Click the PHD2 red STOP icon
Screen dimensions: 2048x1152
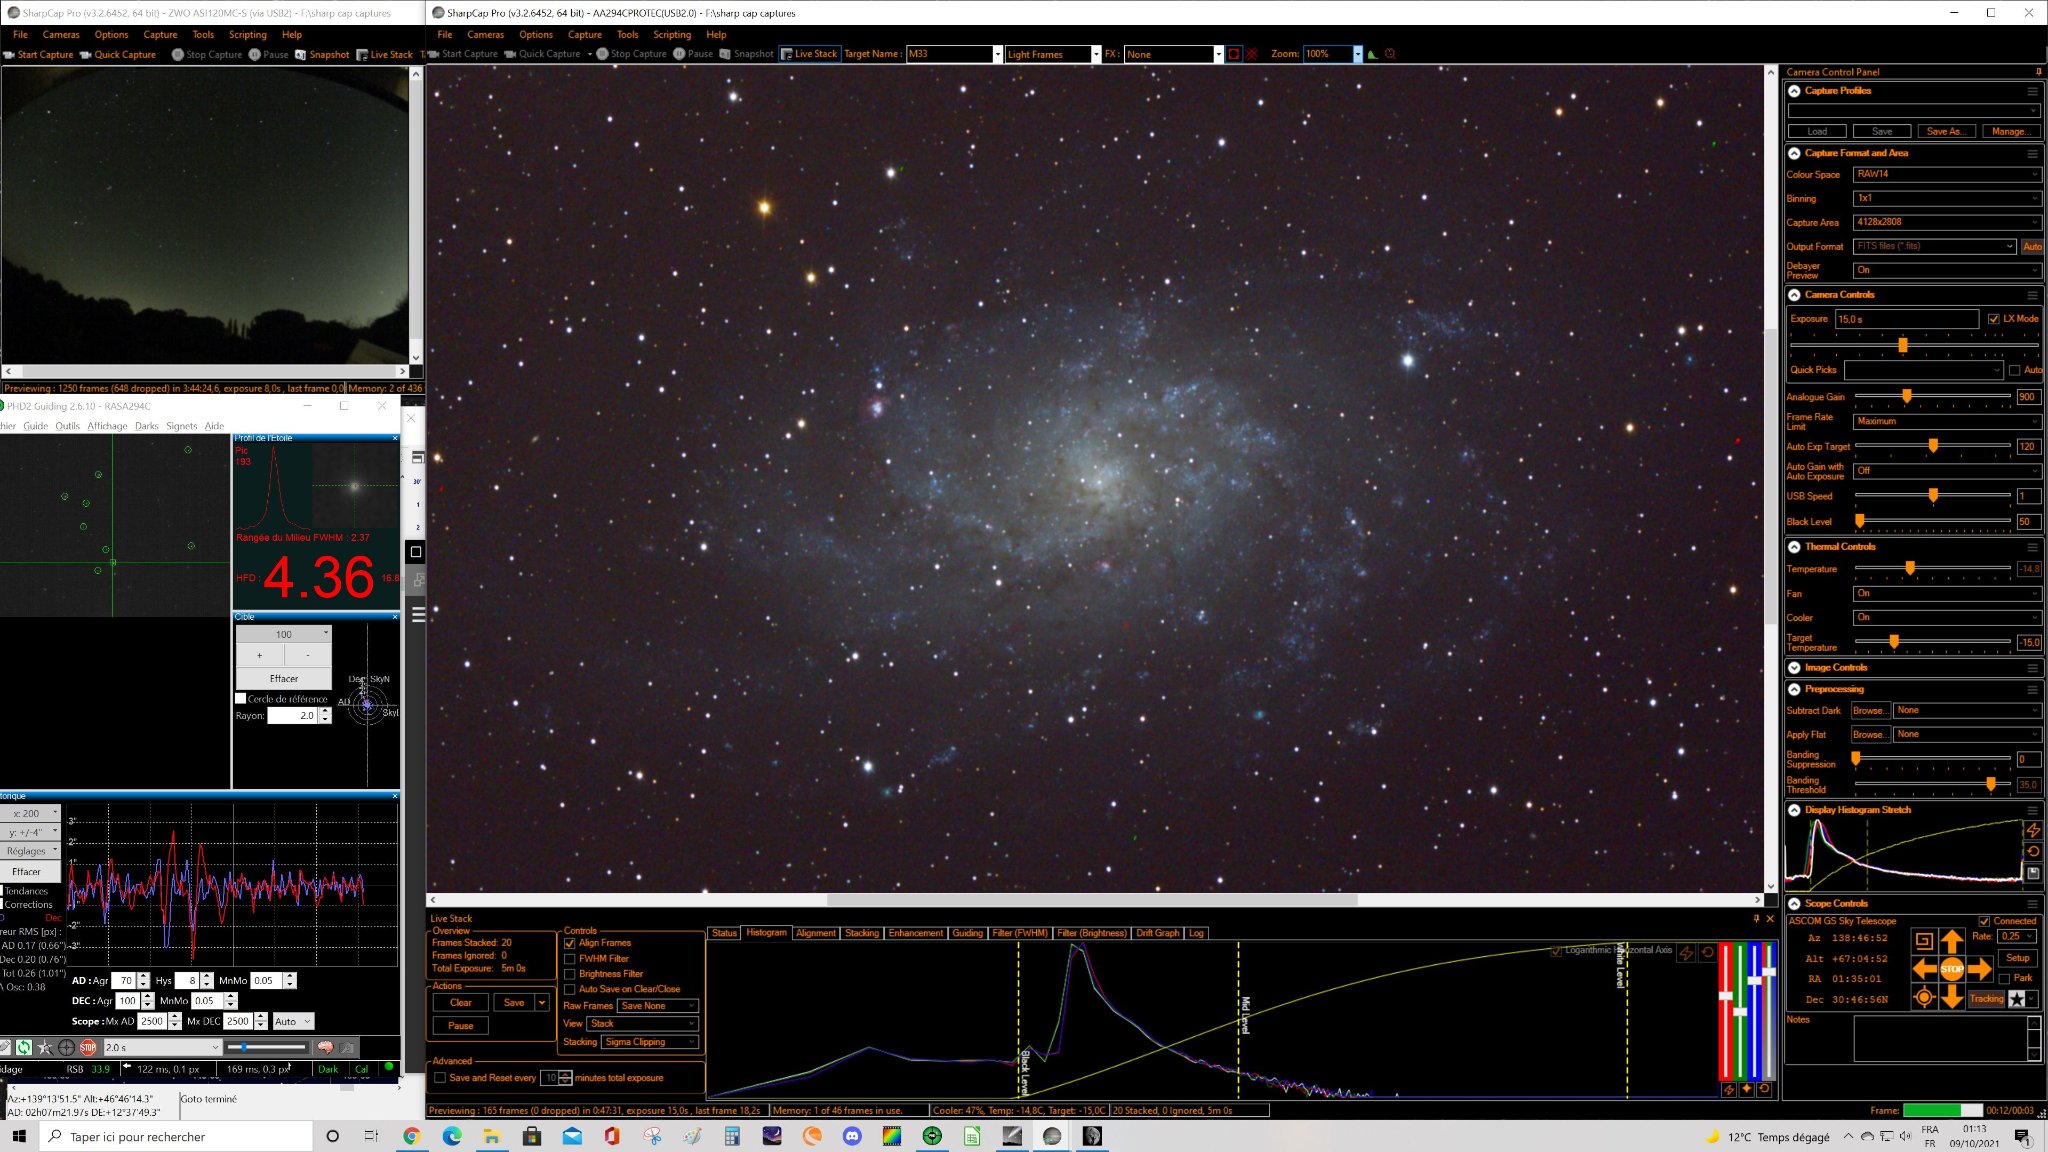click(88, 1047)
